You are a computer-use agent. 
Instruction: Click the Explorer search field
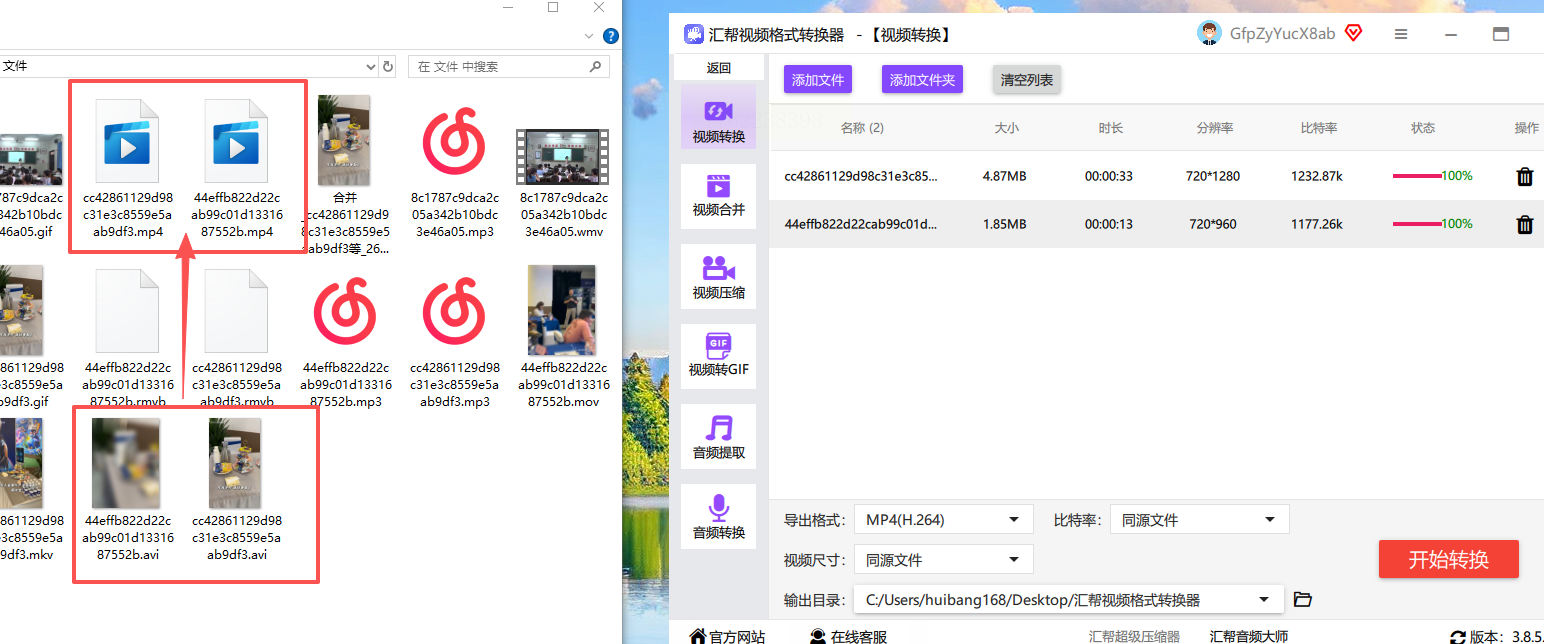click(x=508, y=66)
